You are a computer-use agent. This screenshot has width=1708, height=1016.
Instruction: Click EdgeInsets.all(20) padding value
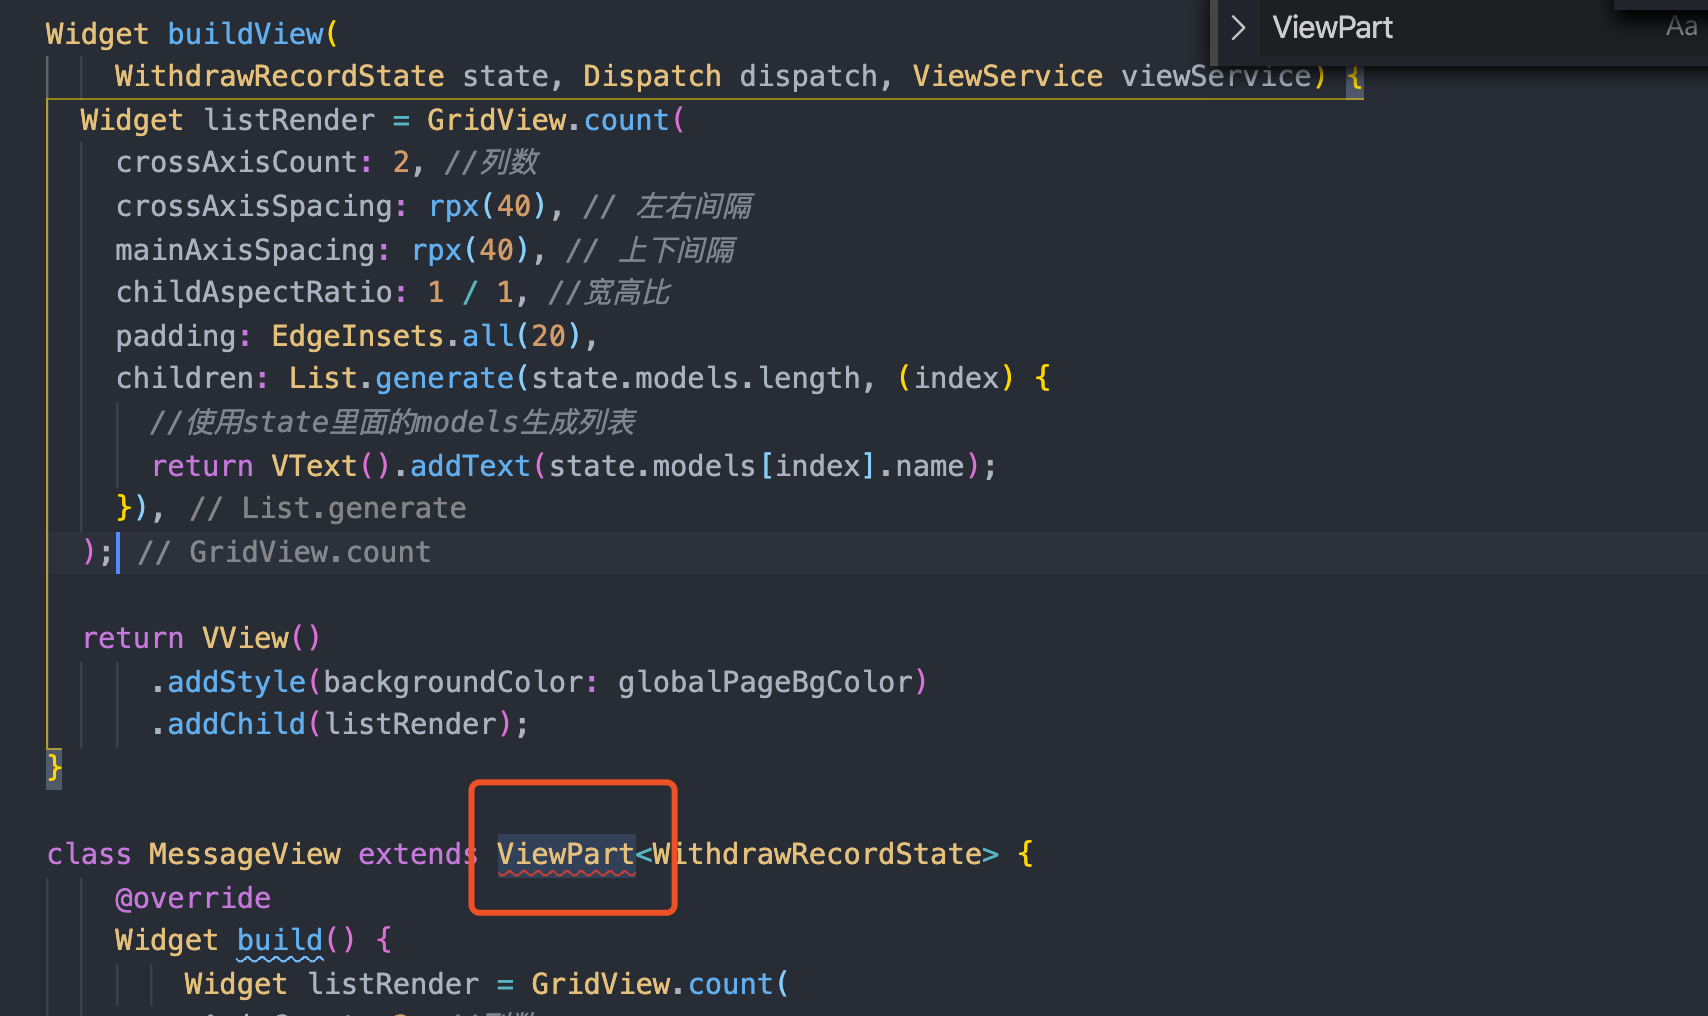click(x=426, y=336)
